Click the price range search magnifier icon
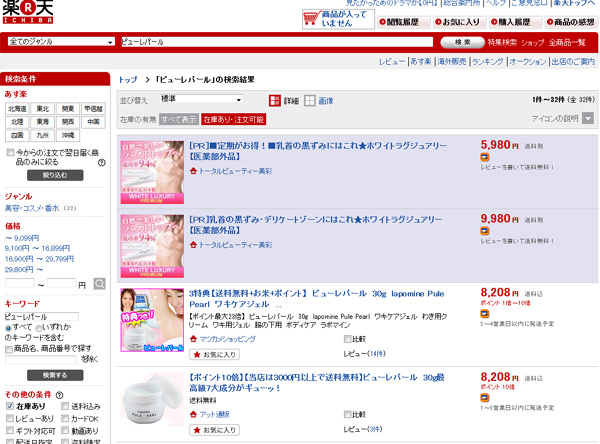 (99, 284)
